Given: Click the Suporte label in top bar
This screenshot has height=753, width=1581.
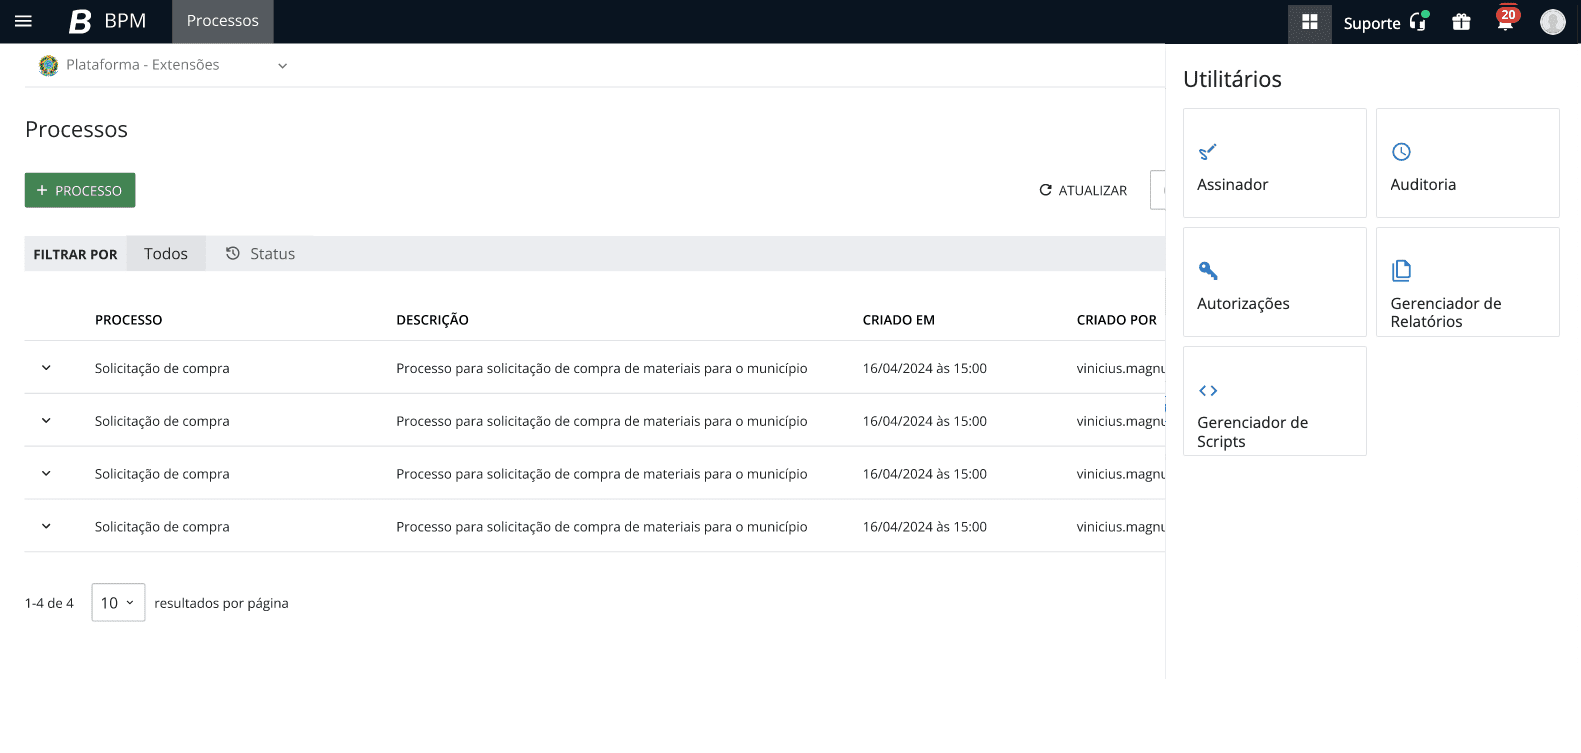Looking at the screenshot, I should pos(1371,23).
